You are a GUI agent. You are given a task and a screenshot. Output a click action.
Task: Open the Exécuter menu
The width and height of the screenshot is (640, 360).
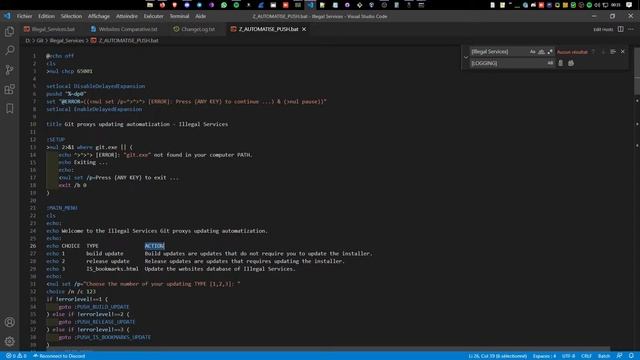point(153,16)
